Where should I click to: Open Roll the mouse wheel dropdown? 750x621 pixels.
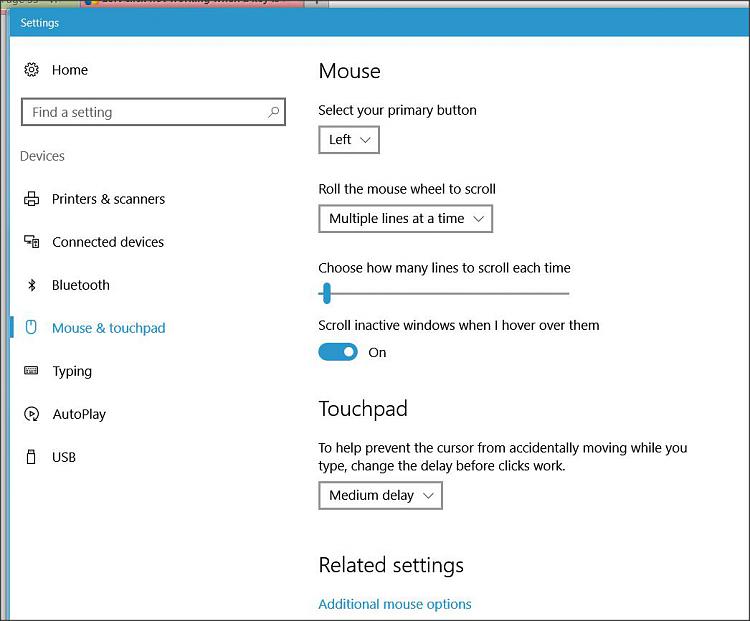pos(405,219)
